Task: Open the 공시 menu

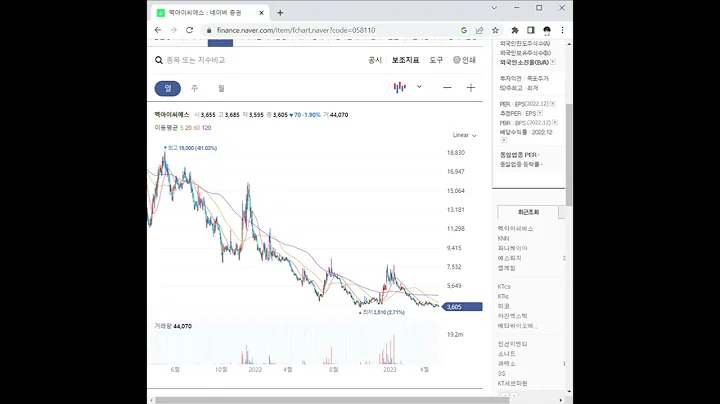Action: point(375,60)
